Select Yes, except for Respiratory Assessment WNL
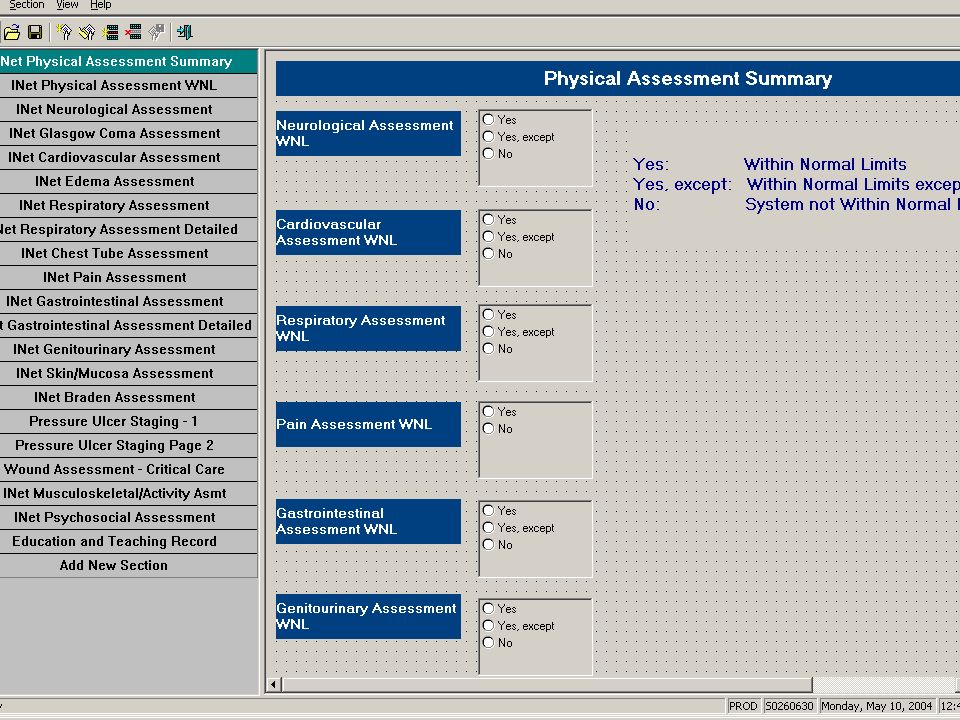This screenshot has height=720, width=960. [x=488, y=331]
